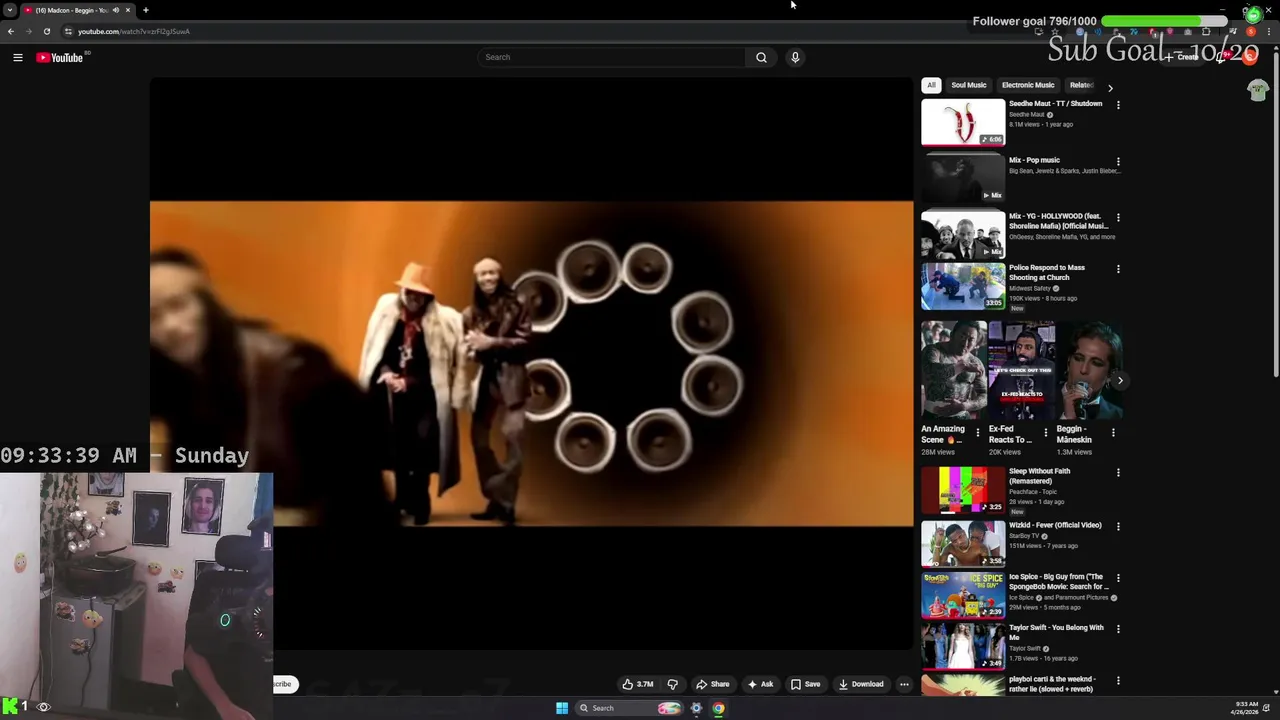Open options for Ex-Fed Reacts To short
This screenshot has height=720, width=1280.
[1046, 433]
